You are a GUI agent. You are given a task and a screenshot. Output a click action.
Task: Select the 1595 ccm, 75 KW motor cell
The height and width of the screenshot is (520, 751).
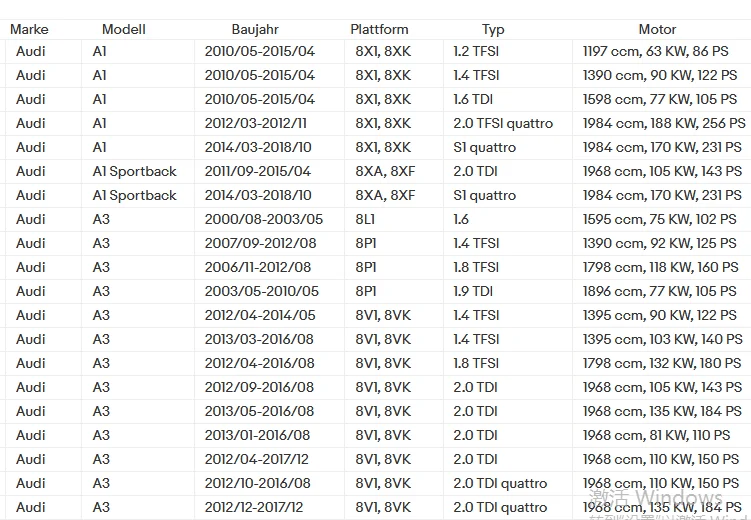click(662, 219)
